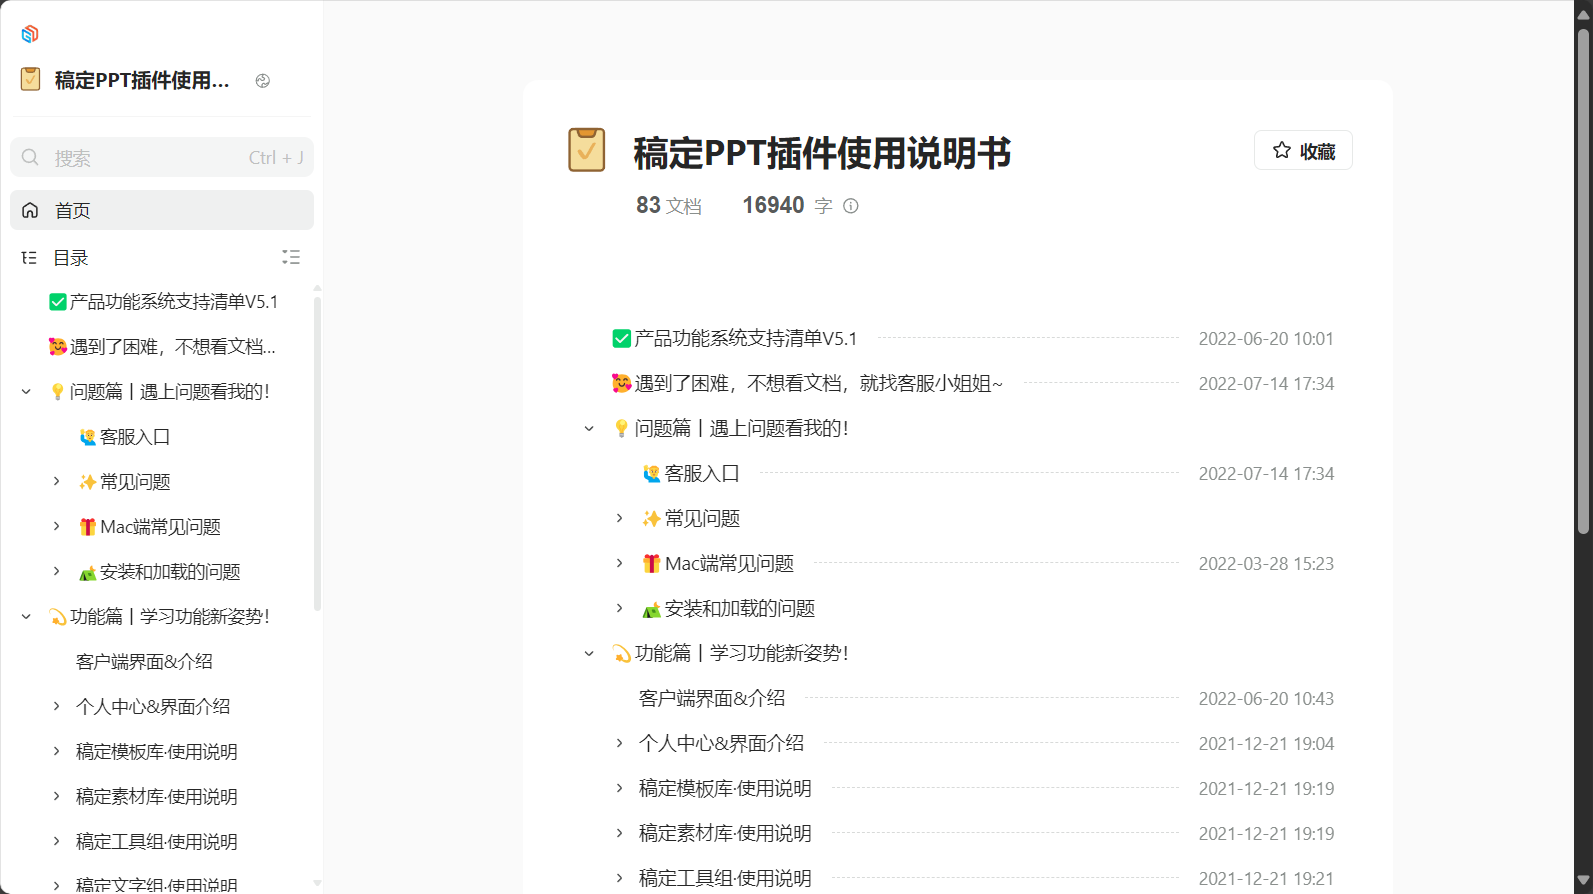Collapse 功能篇 section in main list

(590, 654)
